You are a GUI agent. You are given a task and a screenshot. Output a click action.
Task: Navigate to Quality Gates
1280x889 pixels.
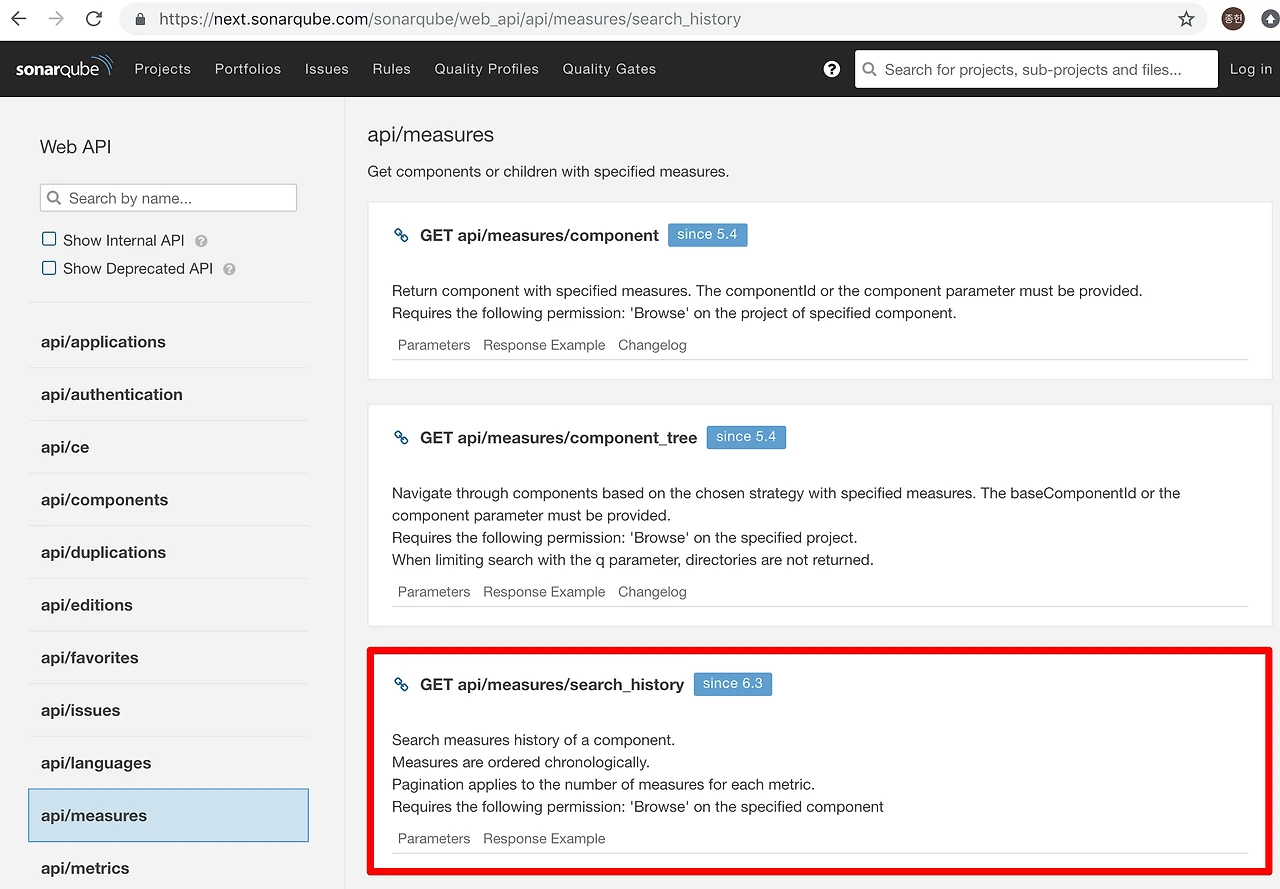610,69
